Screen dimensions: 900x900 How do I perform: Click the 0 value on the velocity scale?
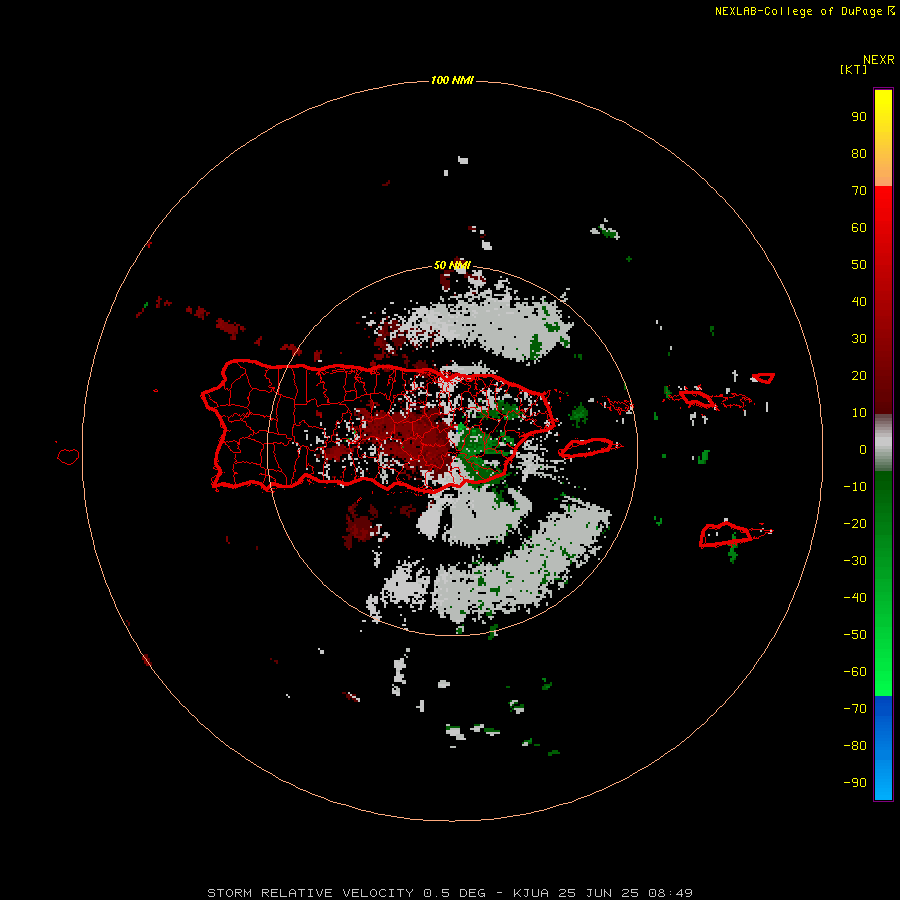pos(863,450)
